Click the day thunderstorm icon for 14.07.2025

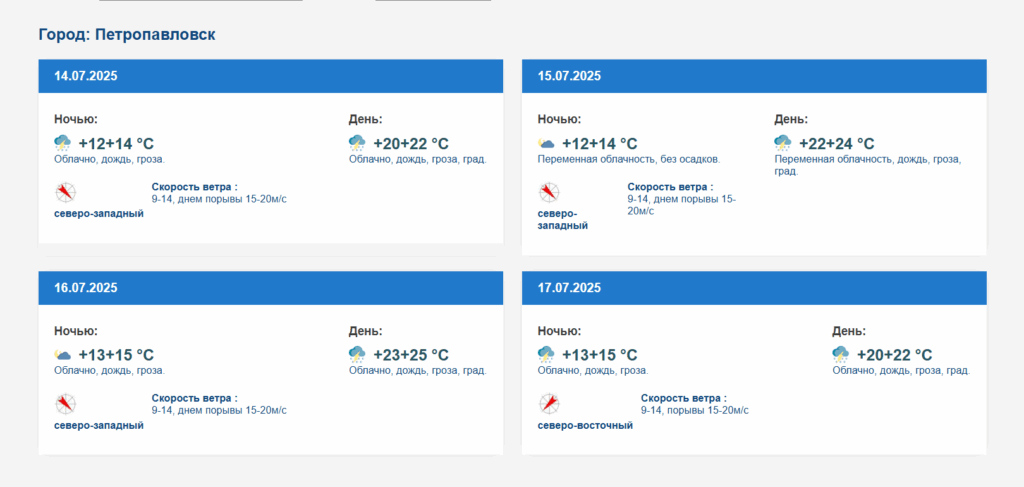[x=357, y=143]
